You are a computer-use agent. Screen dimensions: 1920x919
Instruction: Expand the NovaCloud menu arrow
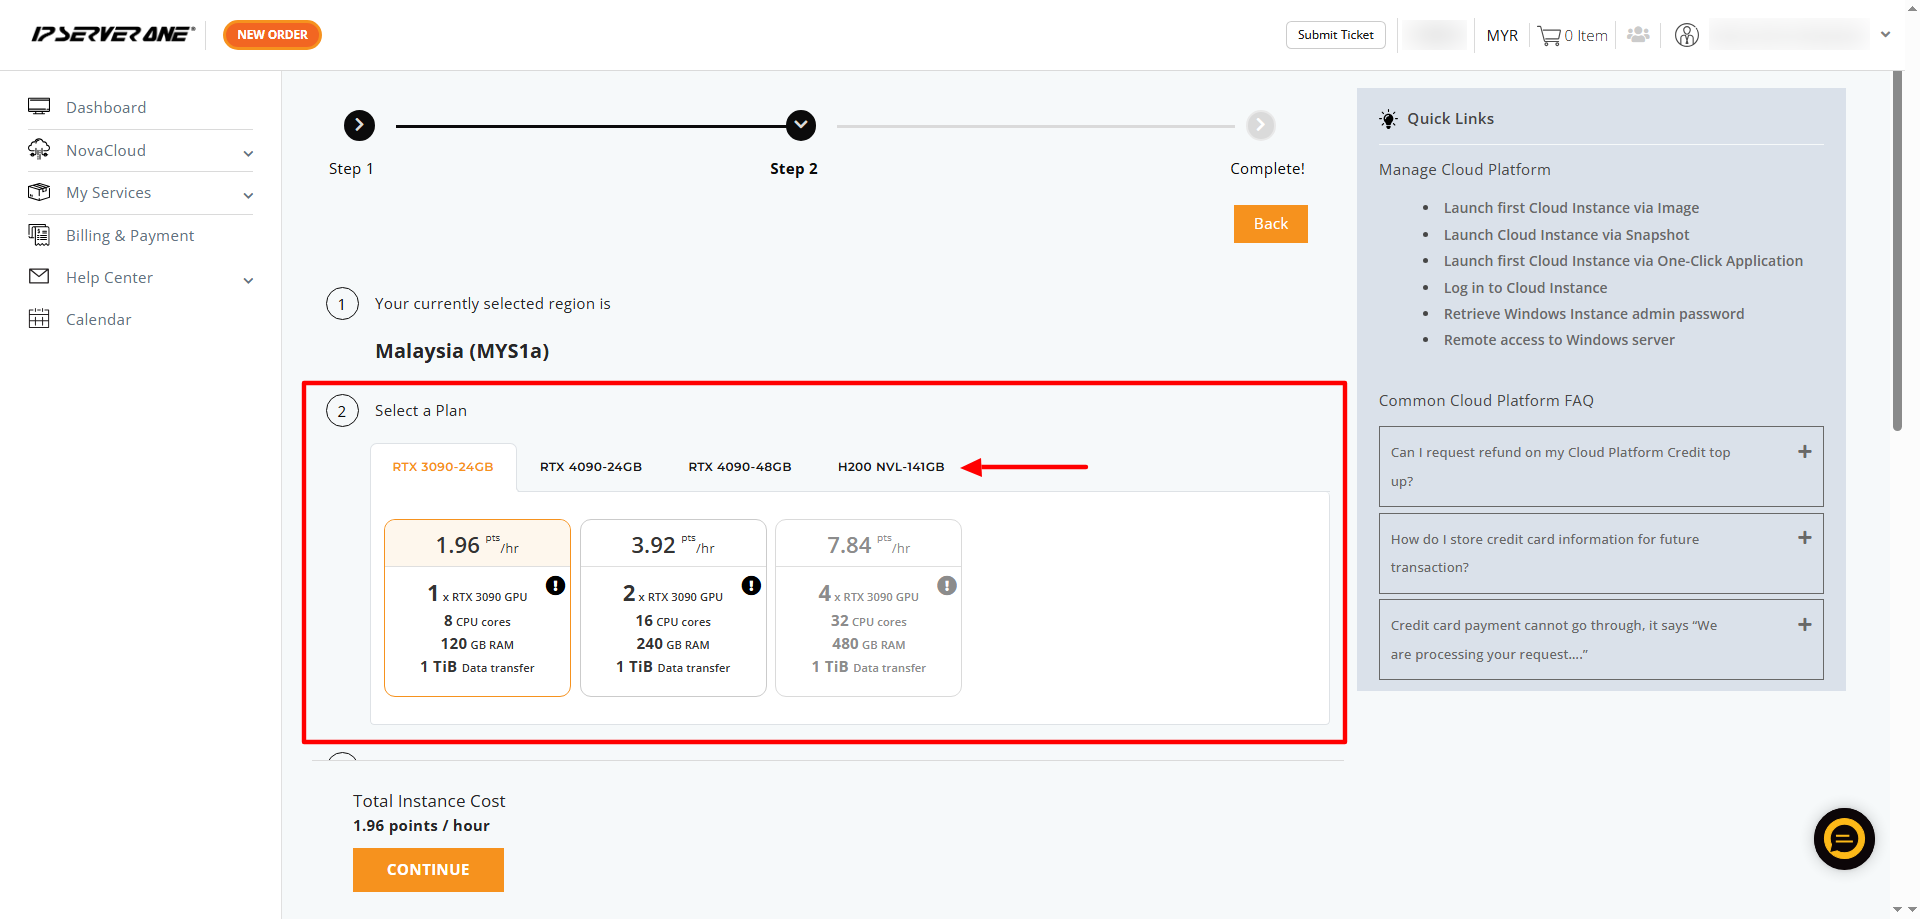tap(248, 153)
